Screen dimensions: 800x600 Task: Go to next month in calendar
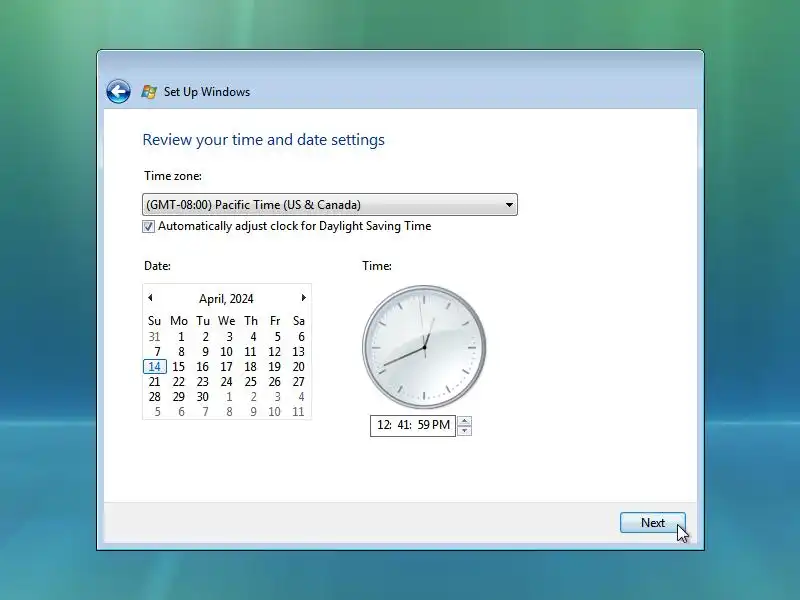point(304,297)
